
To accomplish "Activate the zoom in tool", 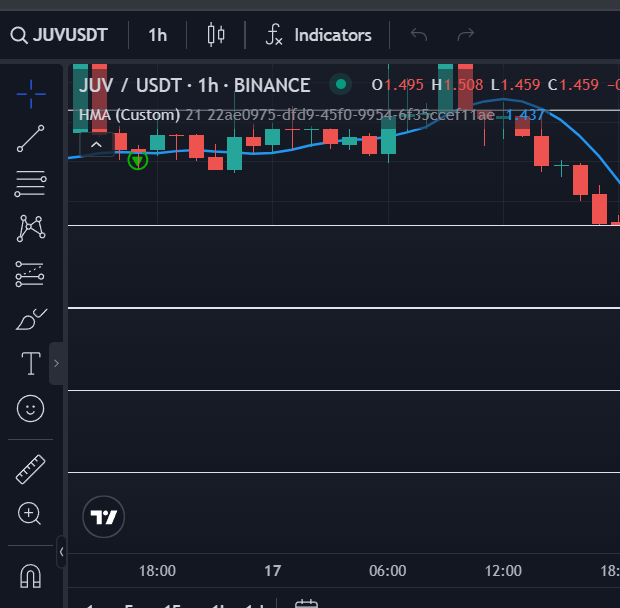I will point(30,514).
